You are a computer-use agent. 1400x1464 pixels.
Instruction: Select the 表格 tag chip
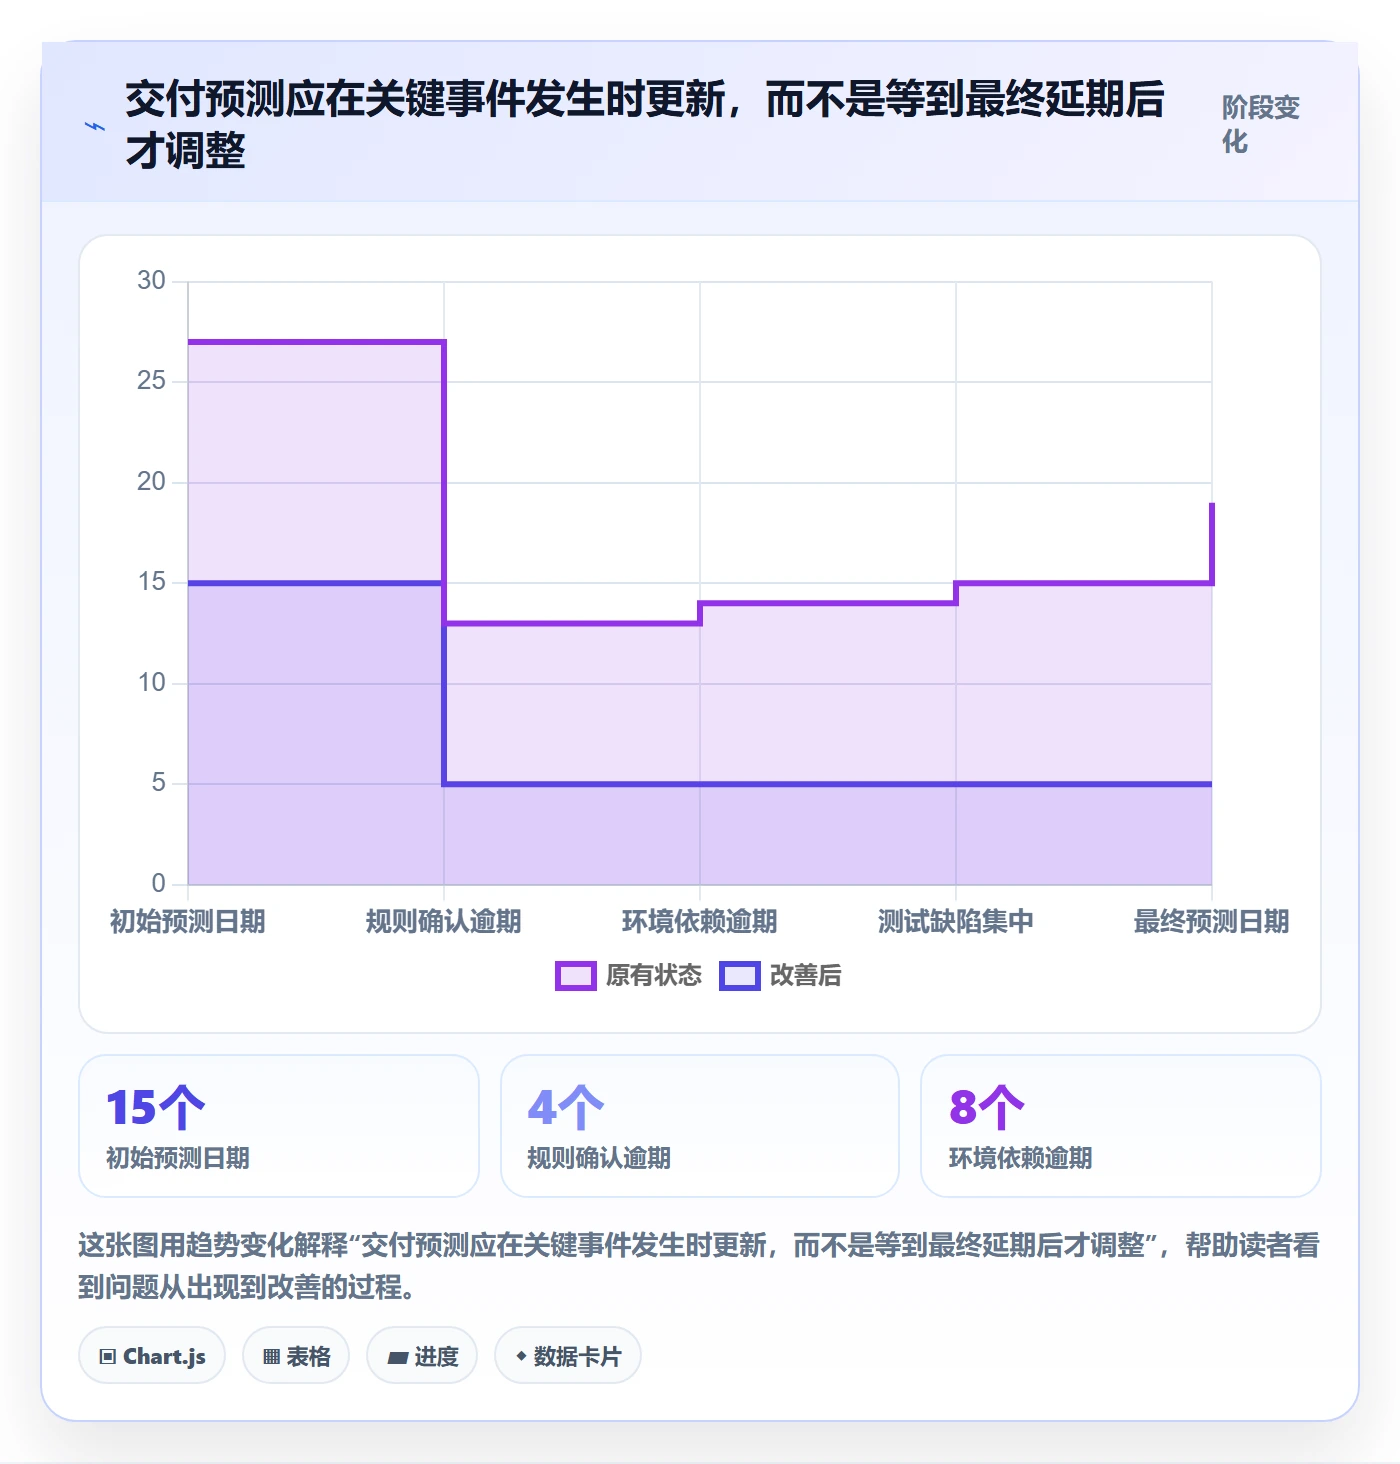pos(296,1356)
